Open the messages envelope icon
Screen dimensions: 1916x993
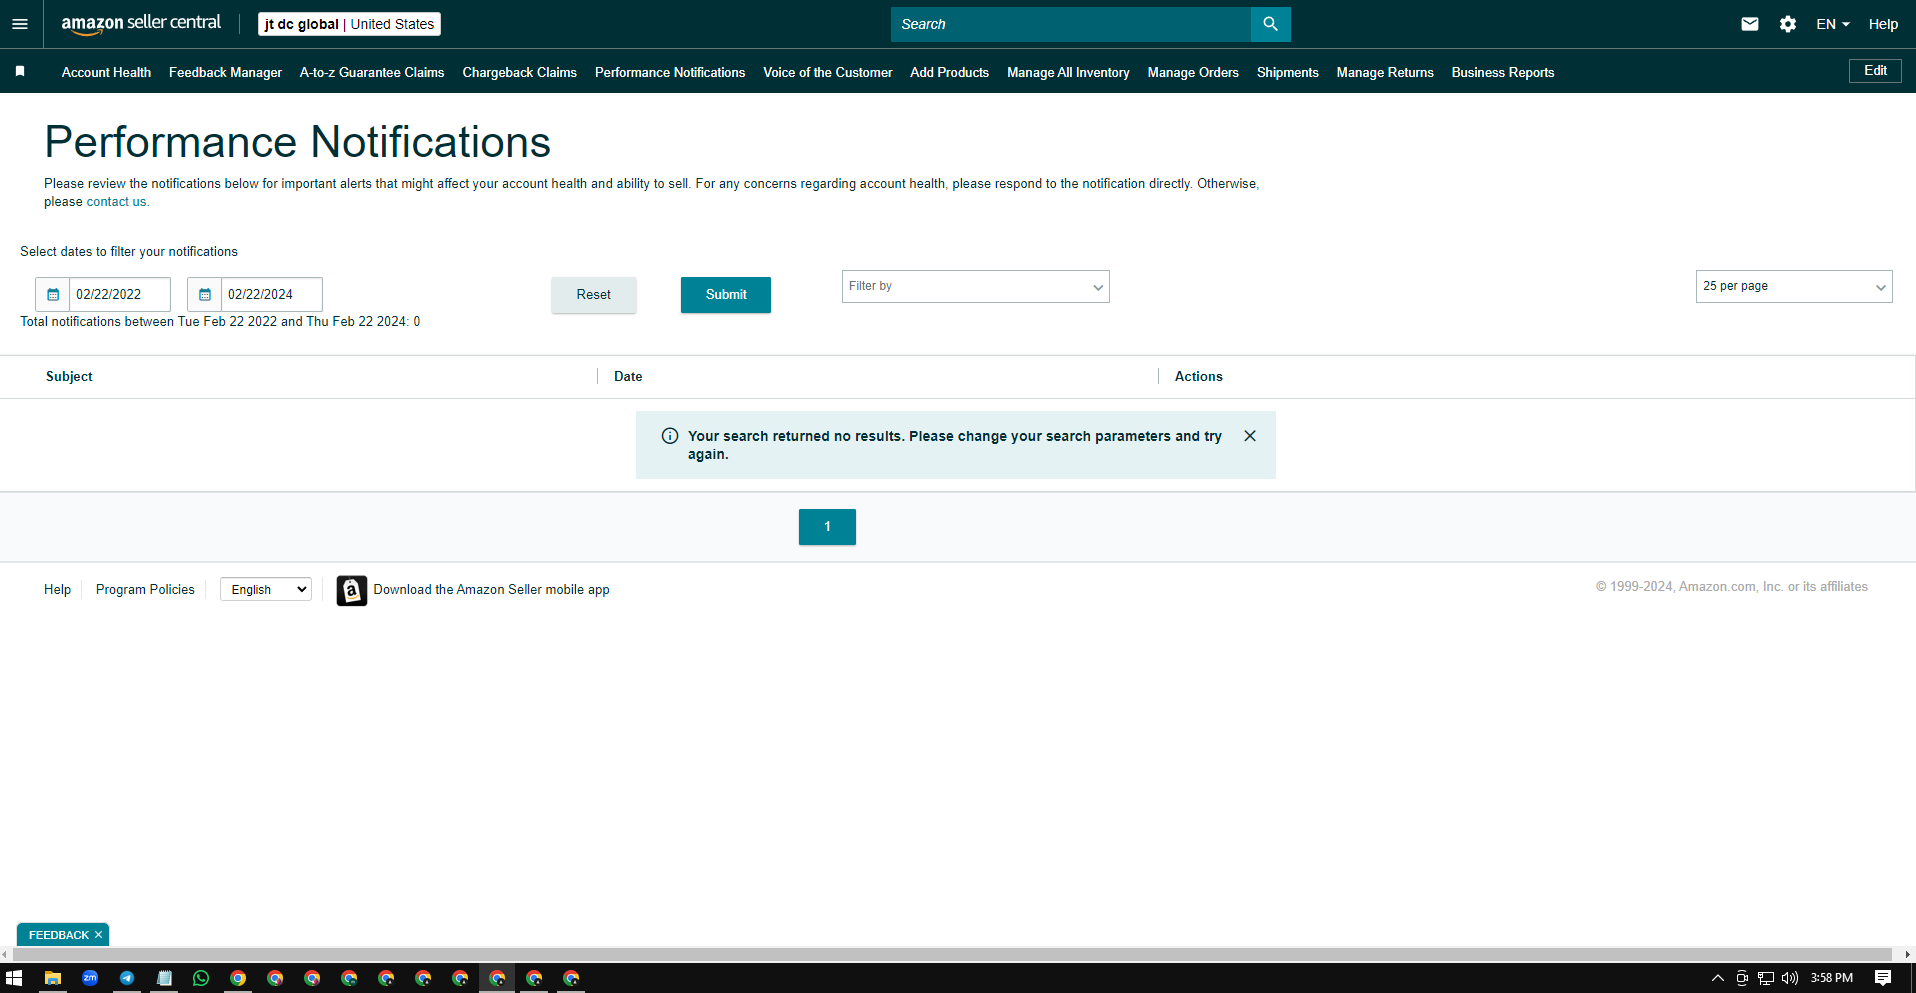(x=1750, y=24)
